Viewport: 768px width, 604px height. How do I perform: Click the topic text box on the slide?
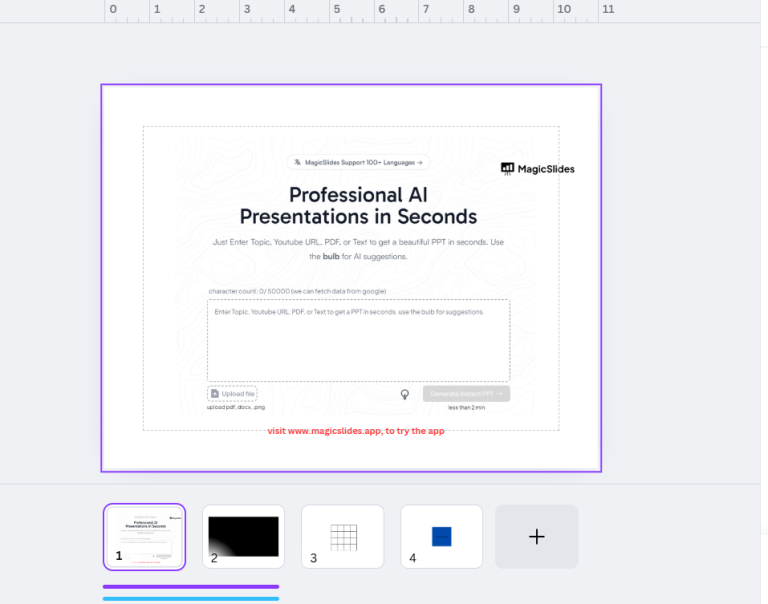point(359,340)
